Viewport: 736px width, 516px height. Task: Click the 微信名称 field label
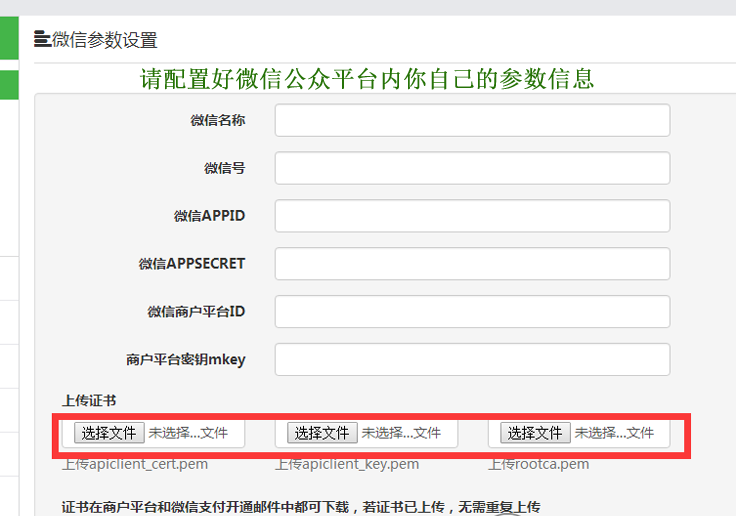coord(218,120)
